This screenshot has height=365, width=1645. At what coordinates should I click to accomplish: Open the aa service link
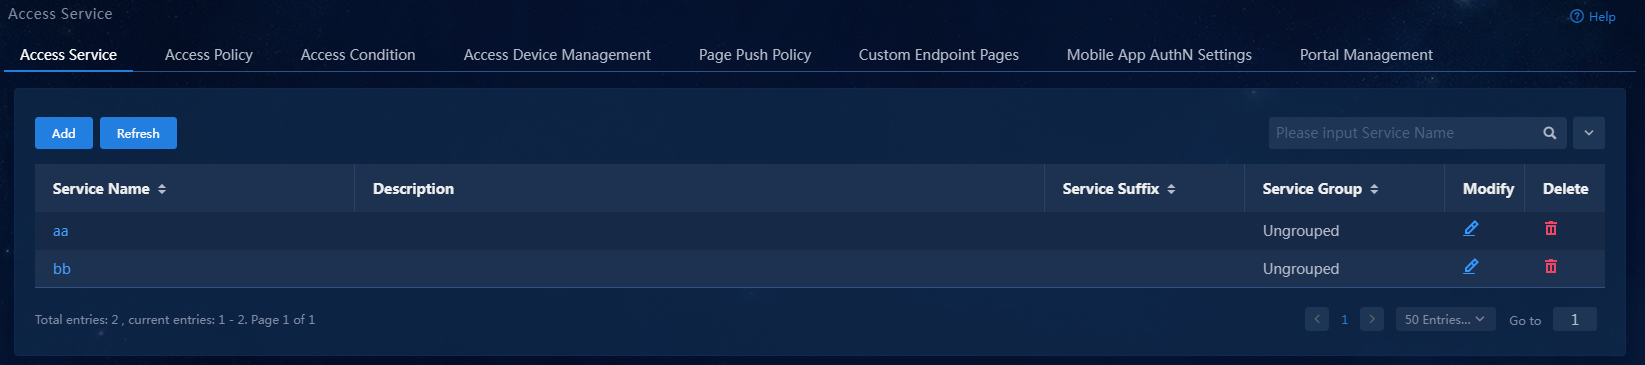tap(61, 231)
